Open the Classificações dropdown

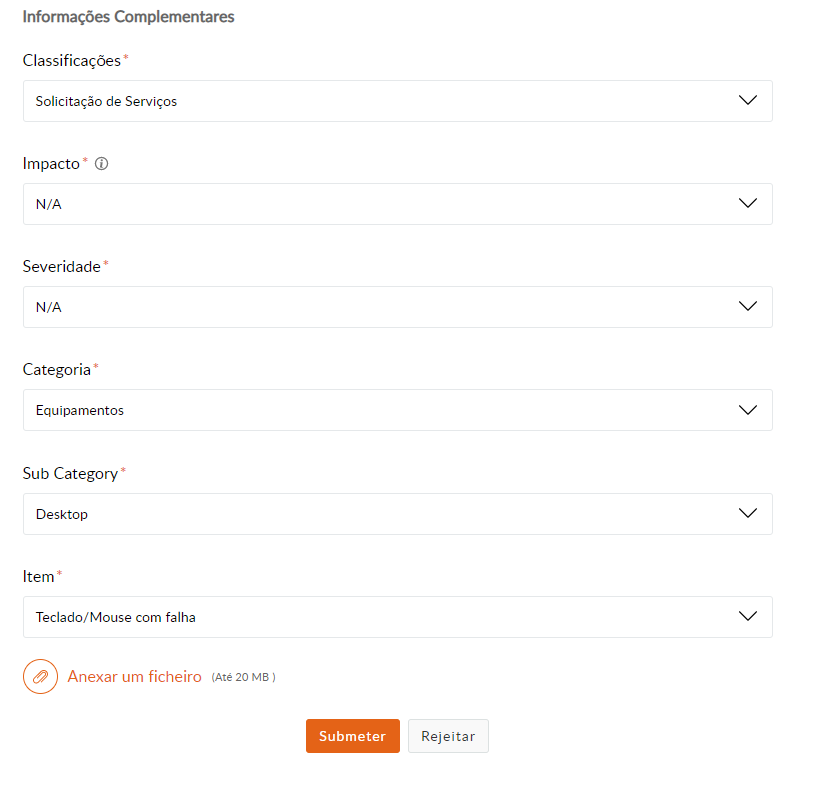click(397, 101)
